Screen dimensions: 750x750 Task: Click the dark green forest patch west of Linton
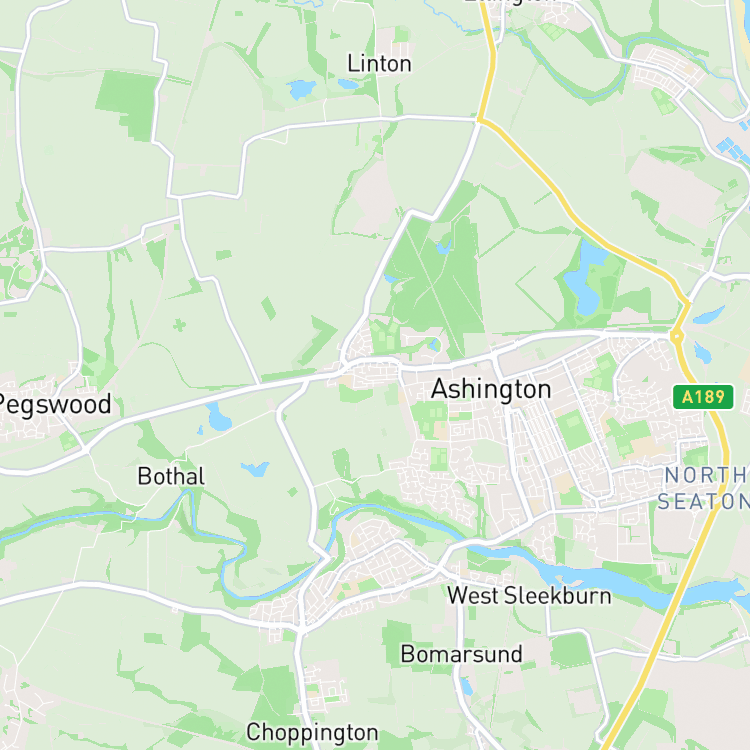tap(128, 105)
